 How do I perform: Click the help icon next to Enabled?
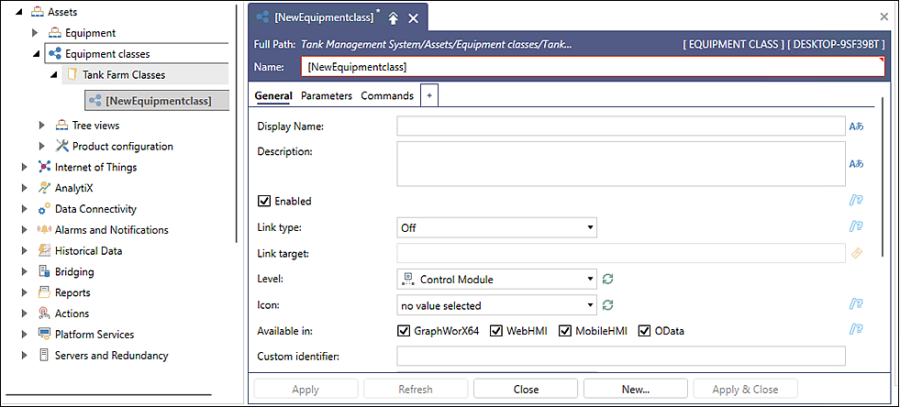point(856,200)
